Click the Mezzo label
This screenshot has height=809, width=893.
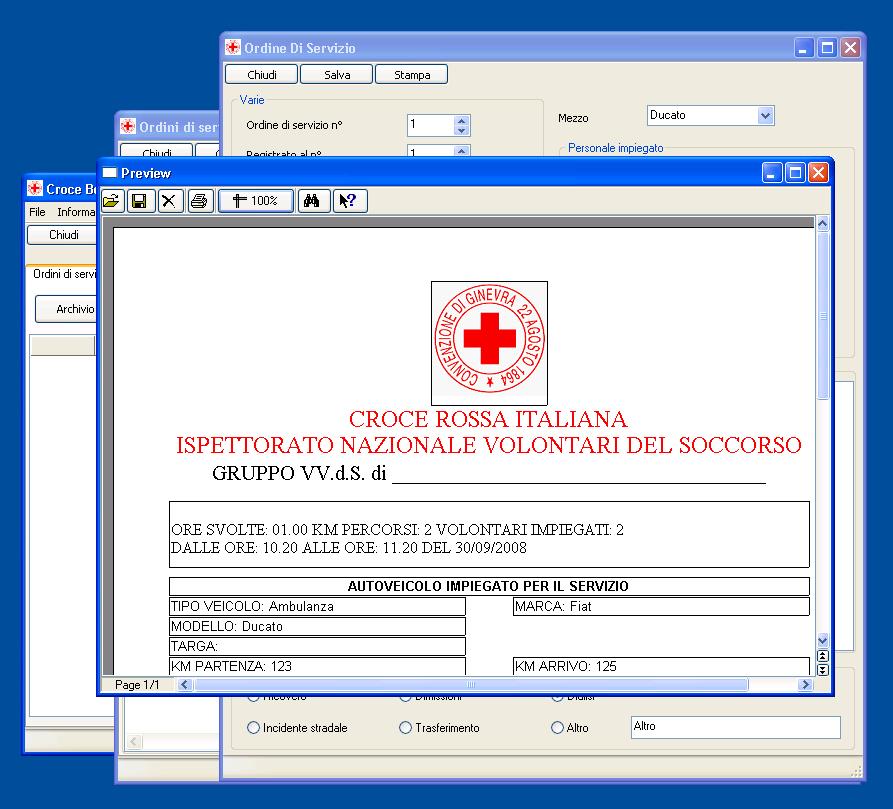click(573, 118)
